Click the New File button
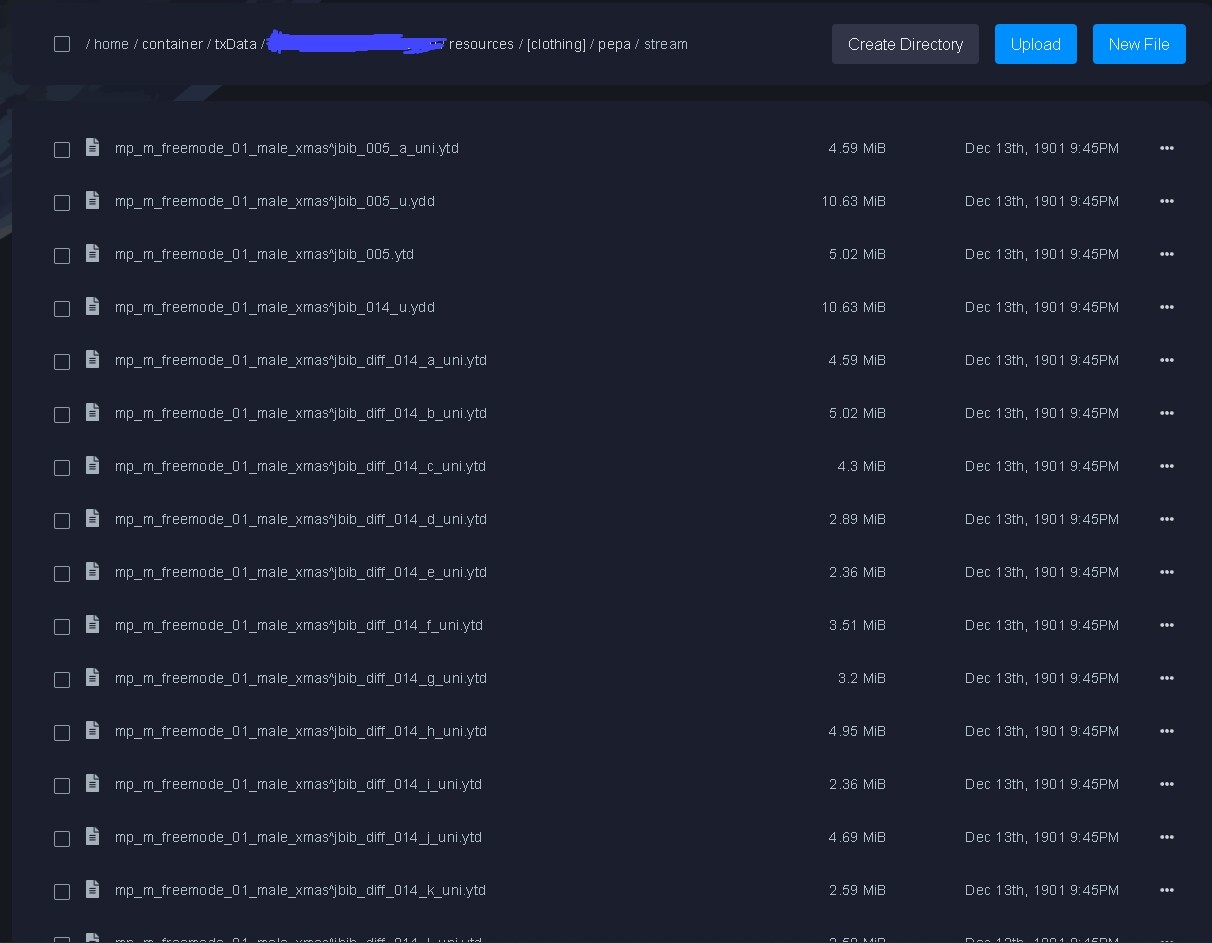The image size is (1212, 943). pyautogui.click(x=1138, y=44)
